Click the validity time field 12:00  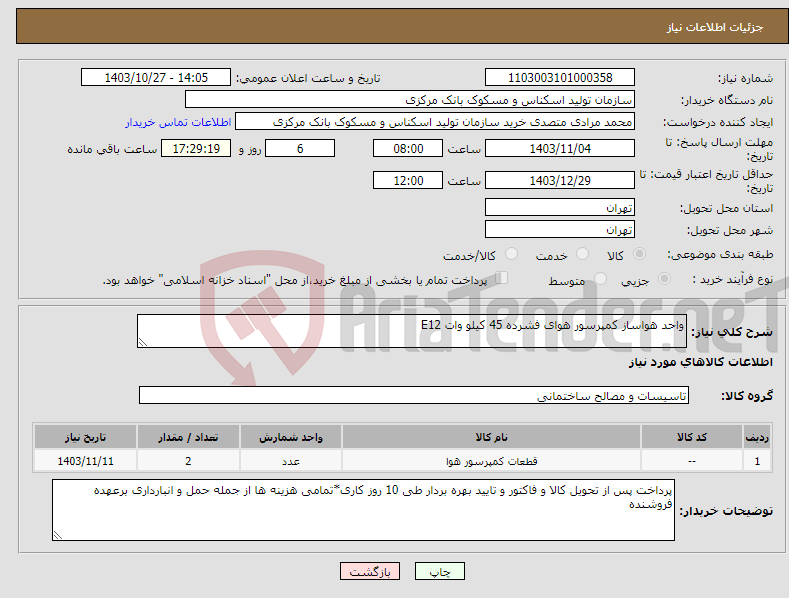(x=408, y=180)
